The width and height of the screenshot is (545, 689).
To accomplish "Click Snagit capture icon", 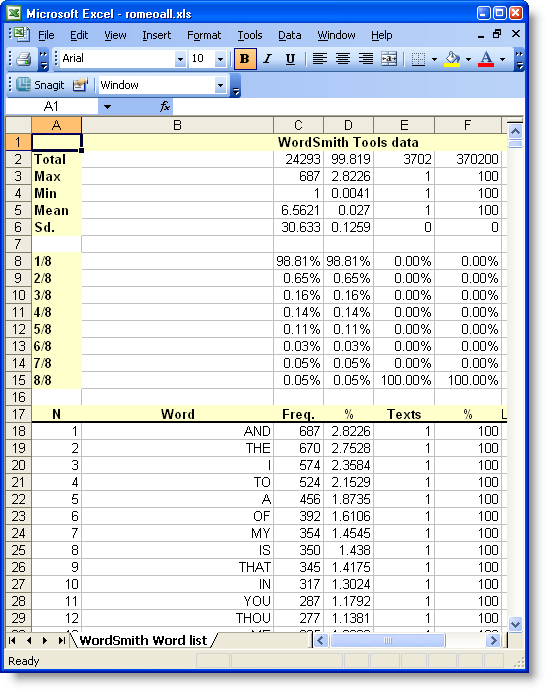I will (23, 85).
